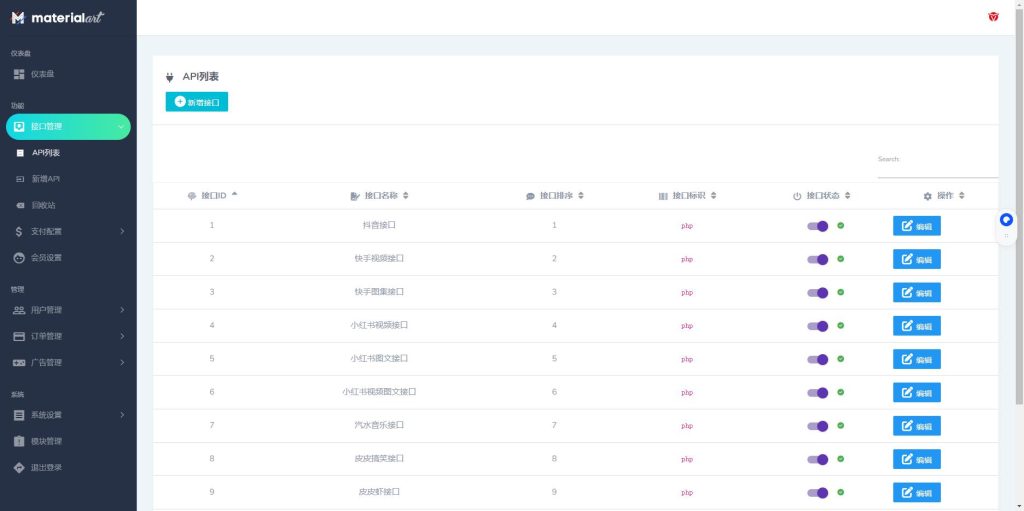Sort by 接口名称 column arrows
The image size is (1024, 511).
click(406, 195)
